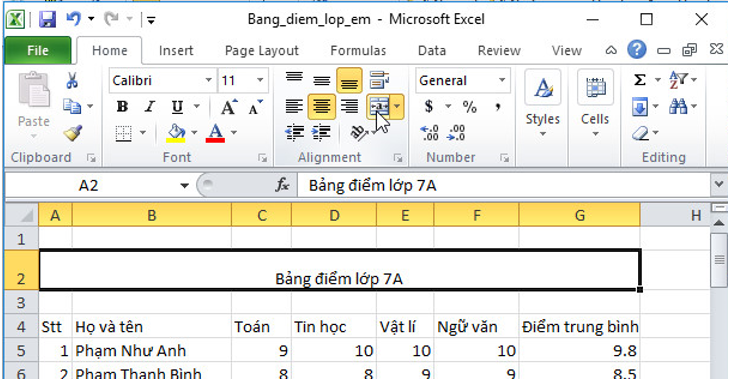Viewport: 729px width, 382px height.
Task: Cut selection with the scissors icon
Action: pos(72,80)
